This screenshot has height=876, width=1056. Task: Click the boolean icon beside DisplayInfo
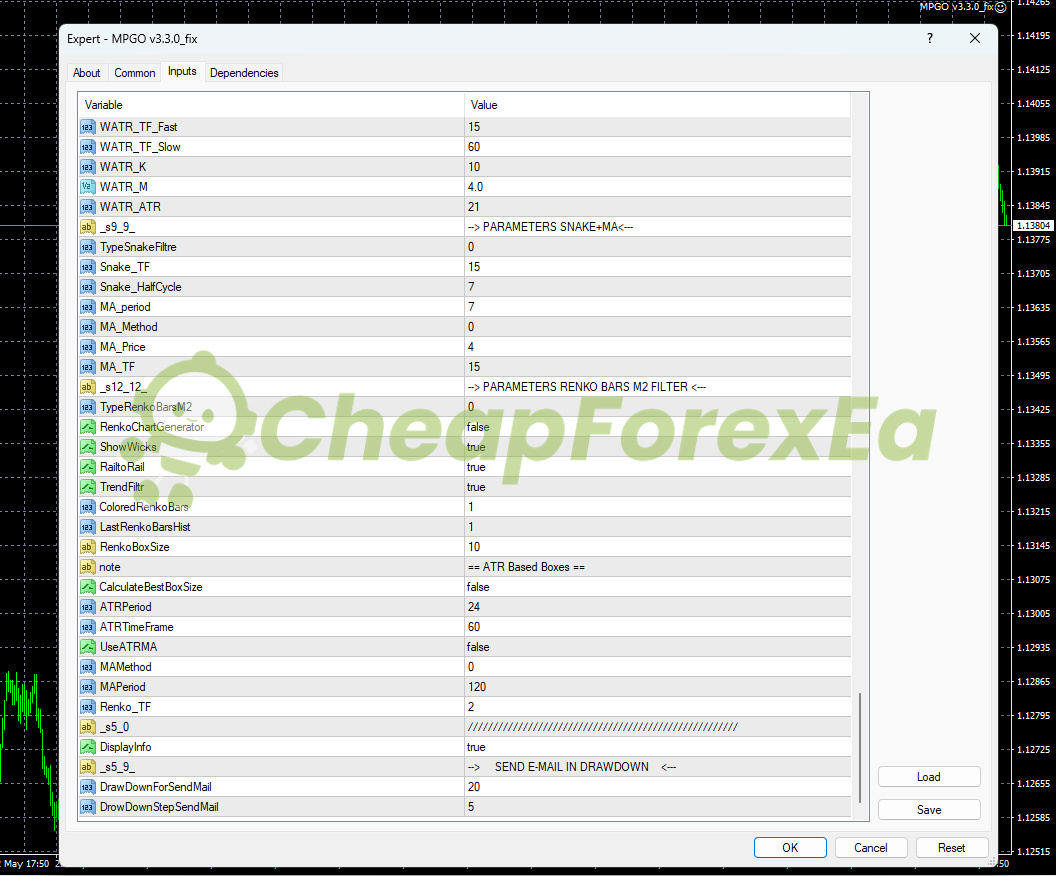coord(88,747)
